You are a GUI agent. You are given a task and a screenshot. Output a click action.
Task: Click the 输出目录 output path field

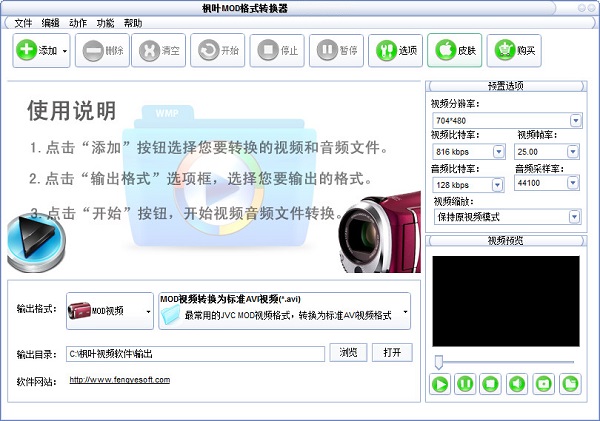pyautogui.click(x=195, y=354)
